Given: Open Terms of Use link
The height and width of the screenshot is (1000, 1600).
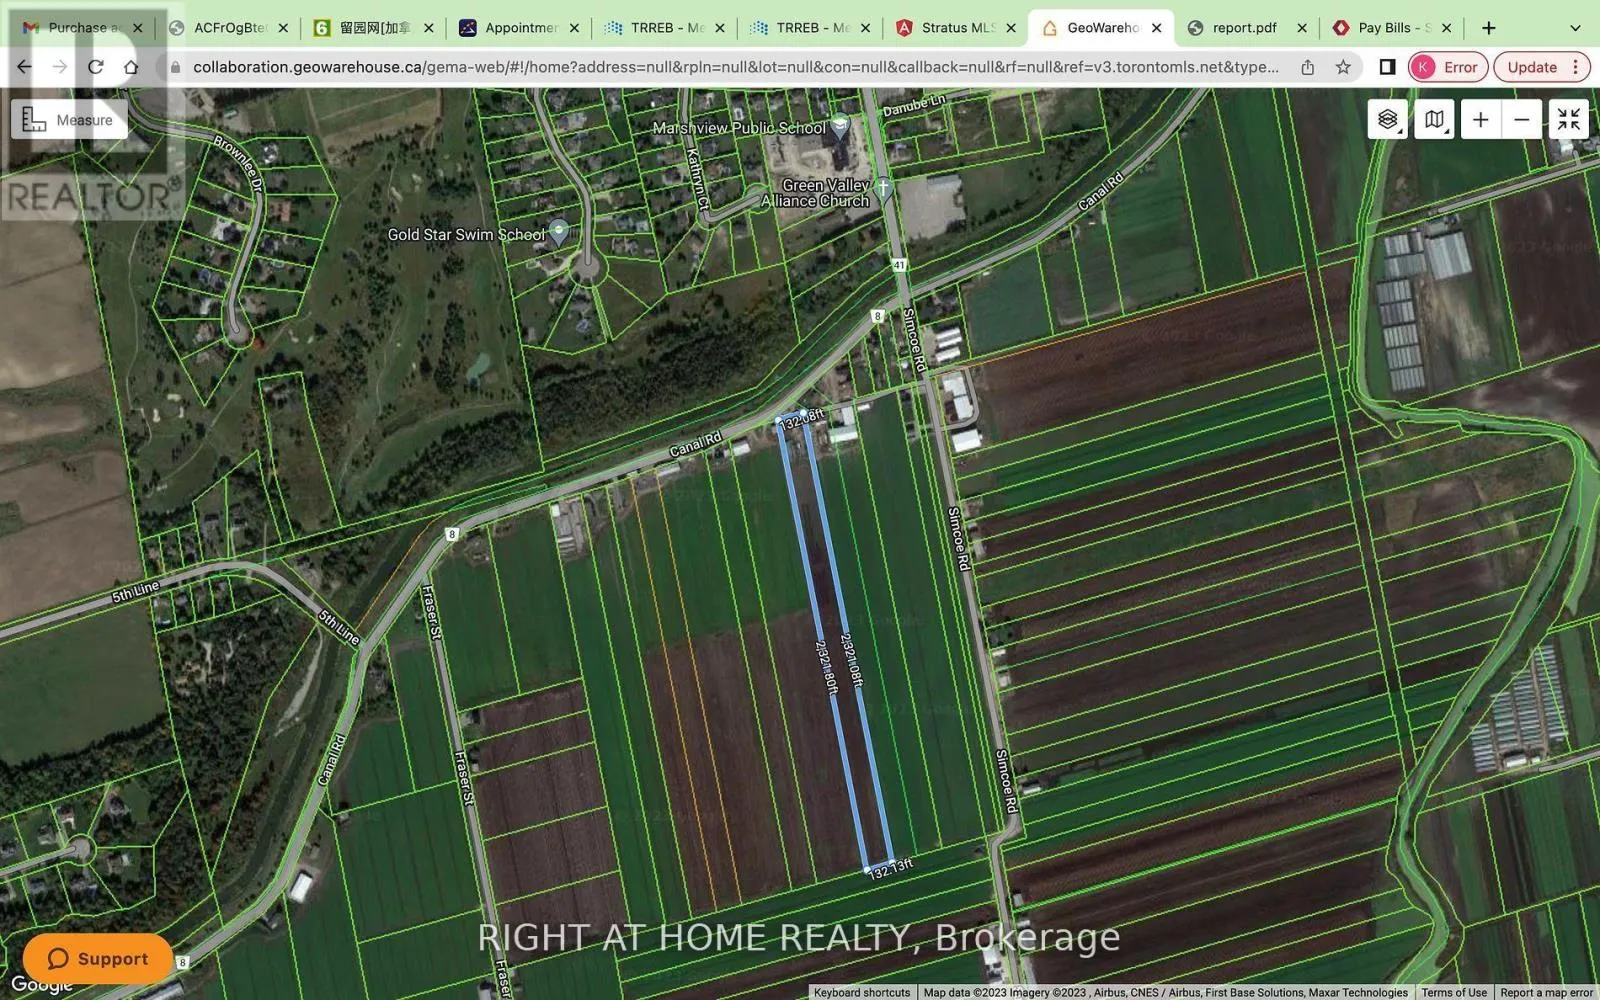Looking at the screenshot, I should pyautogui.click(x=1453, y=993).
